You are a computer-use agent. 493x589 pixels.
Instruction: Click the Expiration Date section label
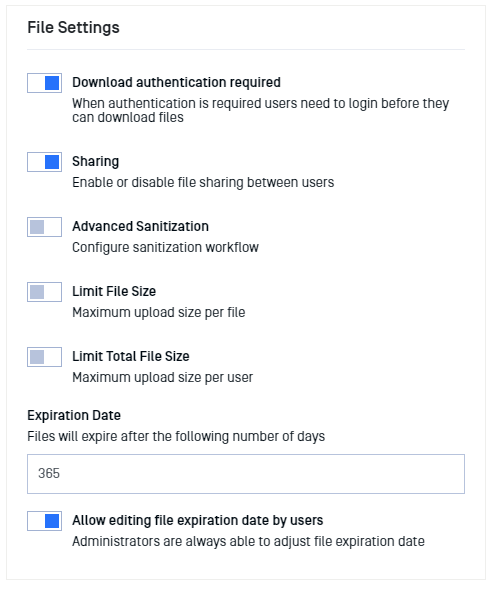74,415
